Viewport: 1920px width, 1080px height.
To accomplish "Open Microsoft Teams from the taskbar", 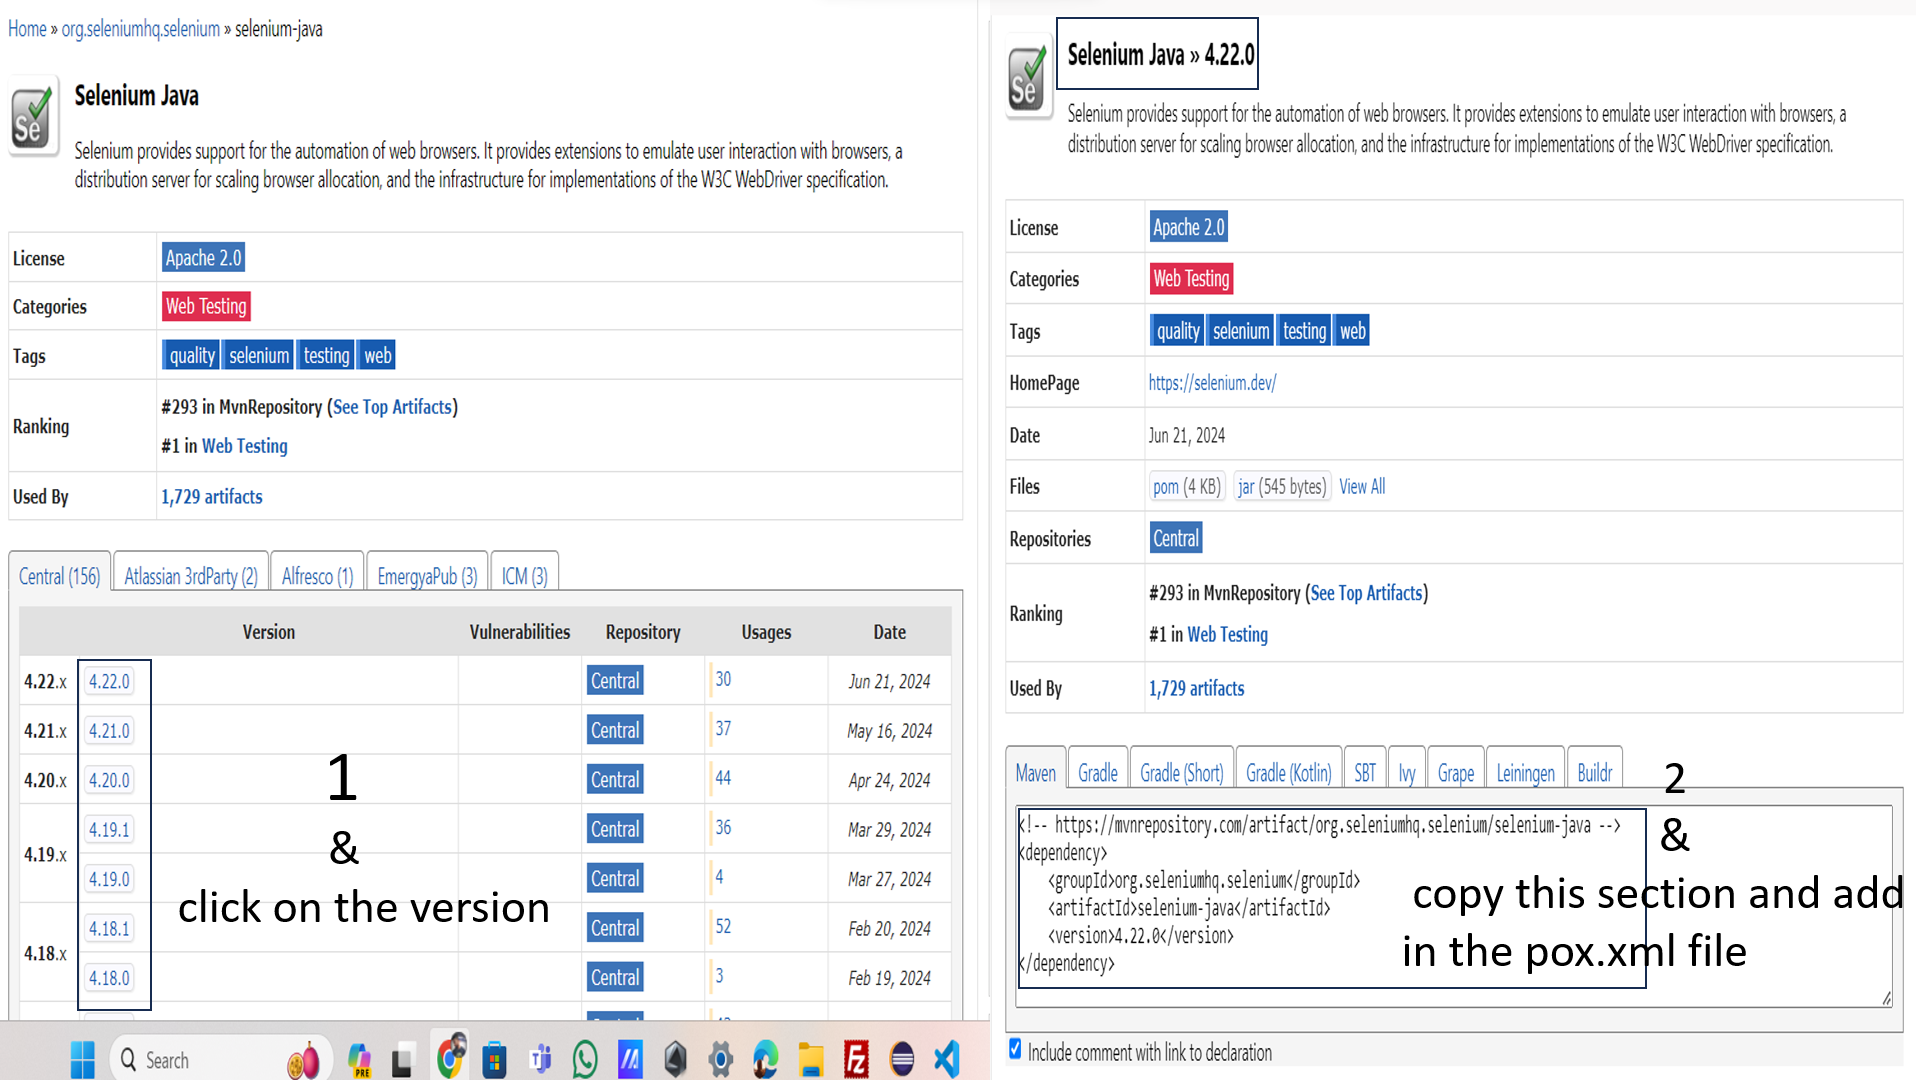I will [540, 1059].
